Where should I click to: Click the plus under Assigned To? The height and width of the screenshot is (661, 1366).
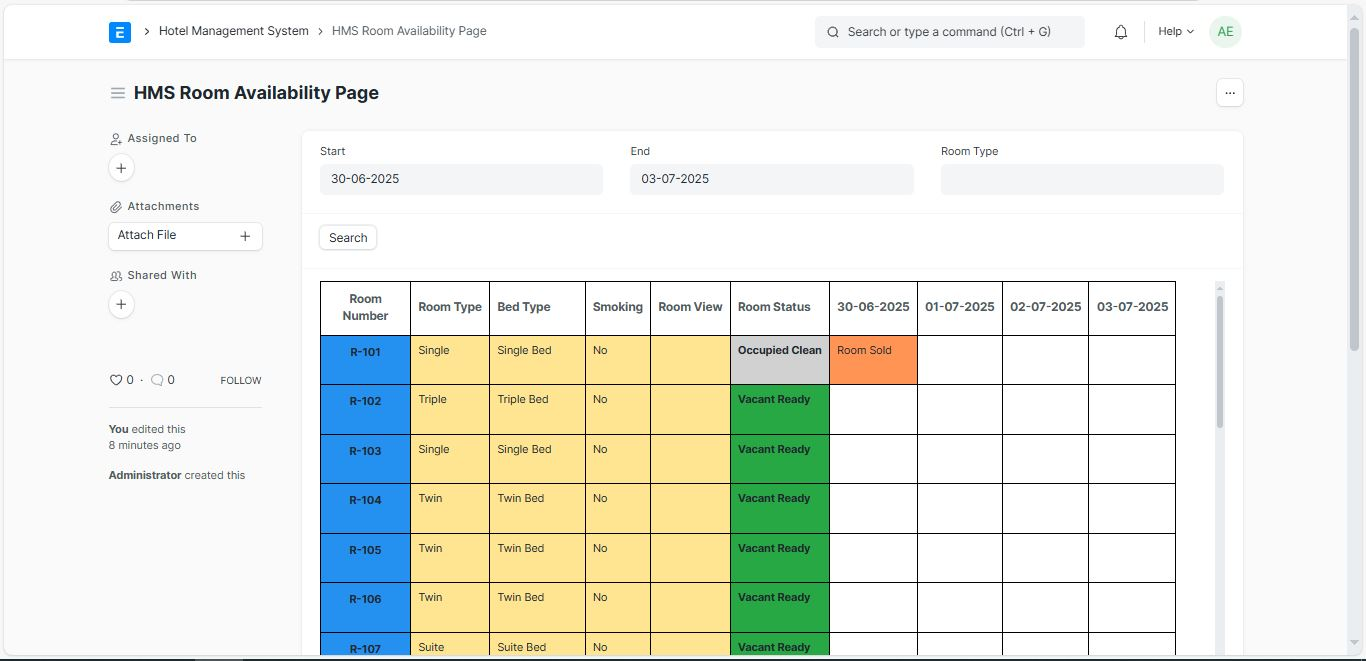[121, 168]
